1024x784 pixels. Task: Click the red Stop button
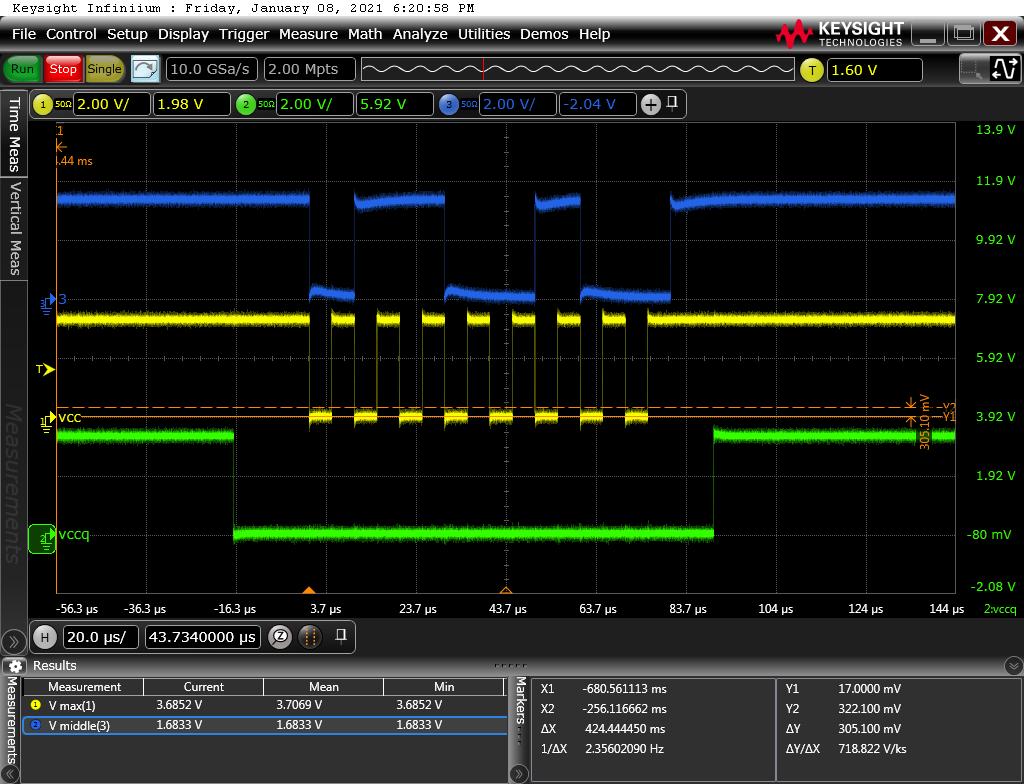63,69
